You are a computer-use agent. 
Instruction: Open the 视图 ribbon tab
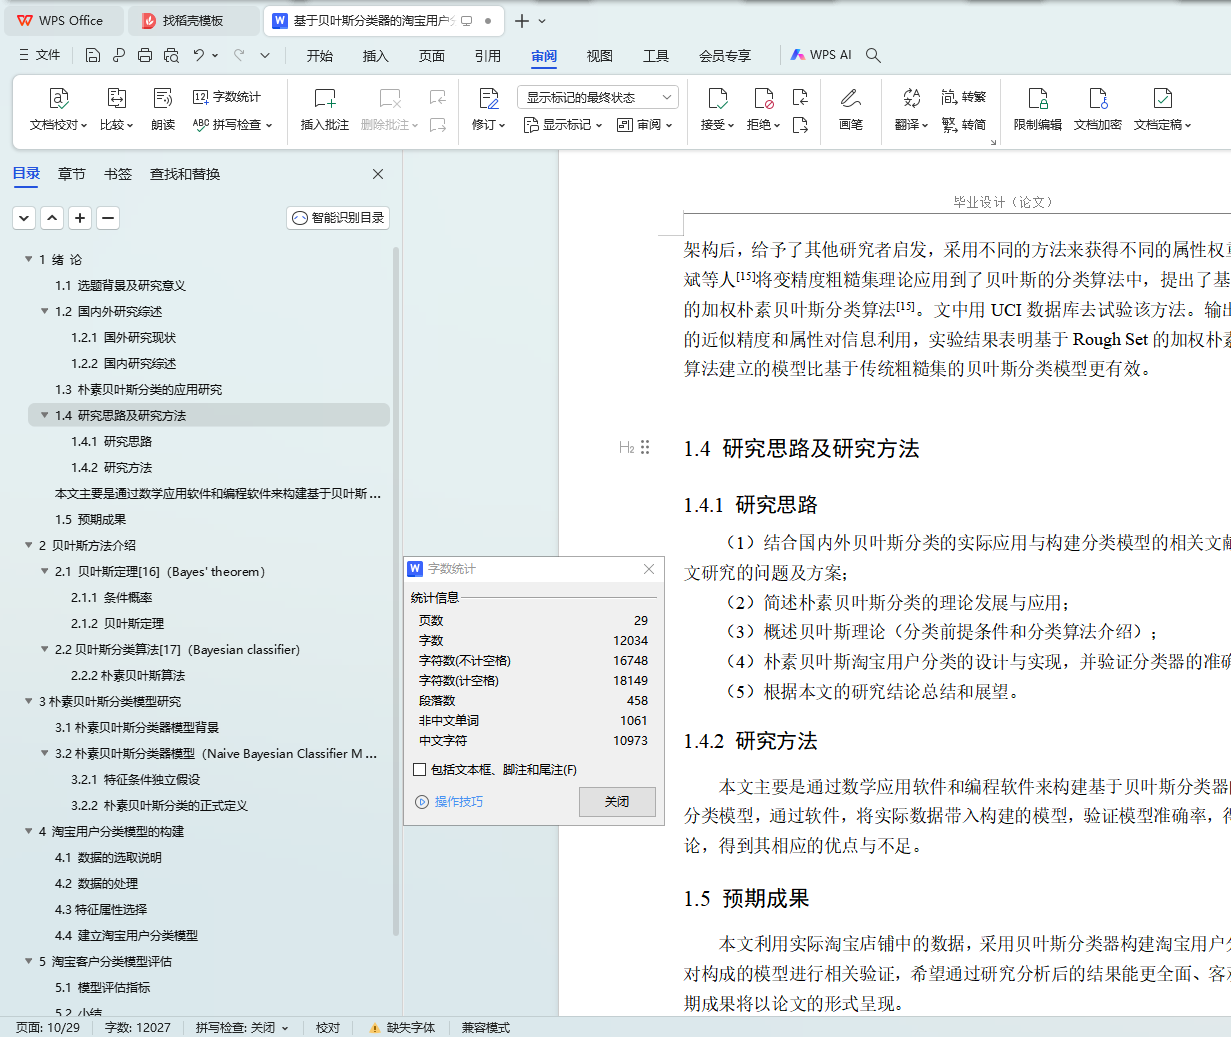coord(600,56)
